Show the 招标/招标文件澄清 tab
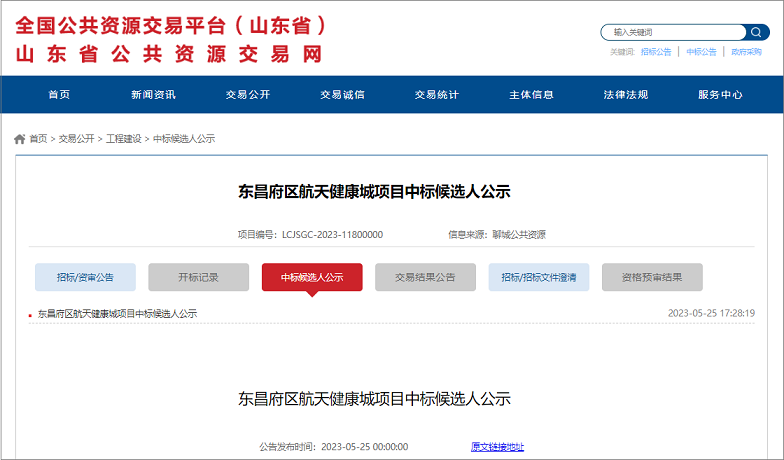This screenshot has width=784, height=460. tap(539, 277)
